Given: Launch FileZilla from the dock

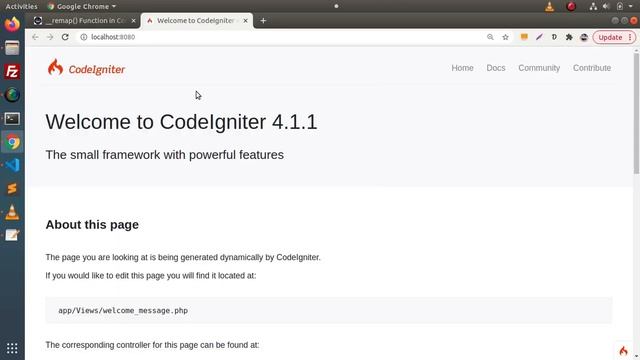Looking at the screenshot, I should [12, 71].
